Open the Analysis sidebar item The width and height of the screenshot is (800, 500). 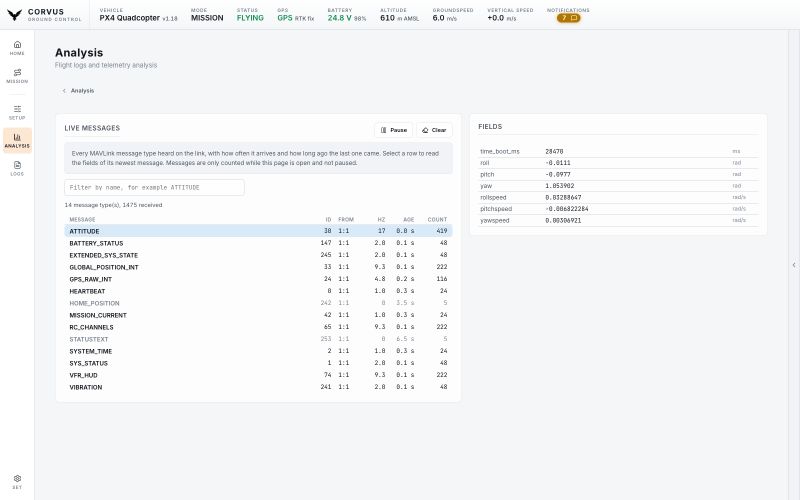[17, 140]
